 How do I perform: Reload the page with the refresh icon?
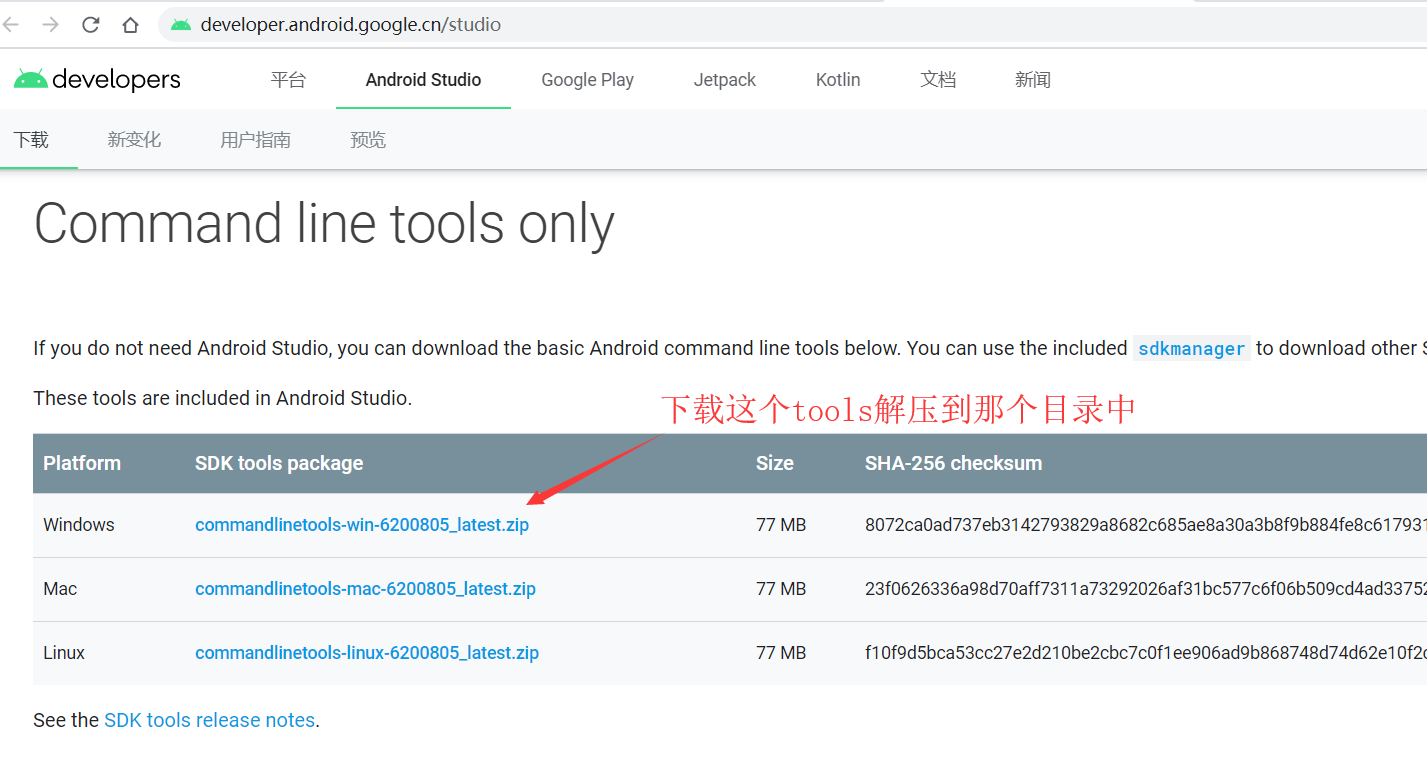90,25
